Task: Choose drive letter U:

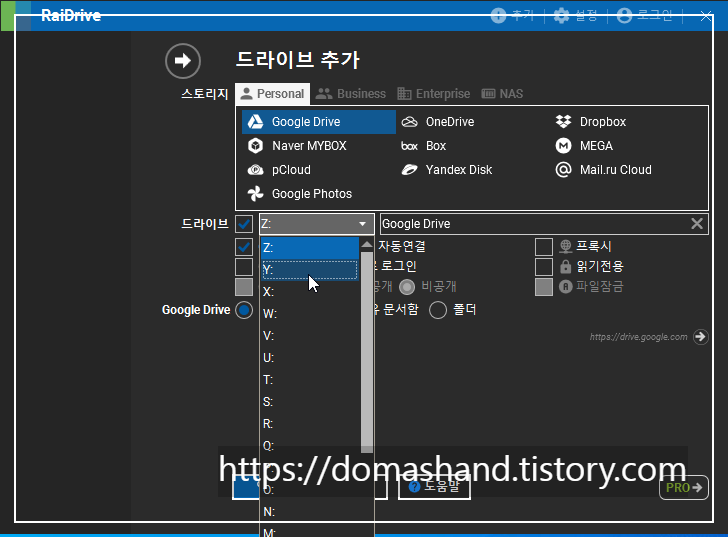Action: coord(310,358)
